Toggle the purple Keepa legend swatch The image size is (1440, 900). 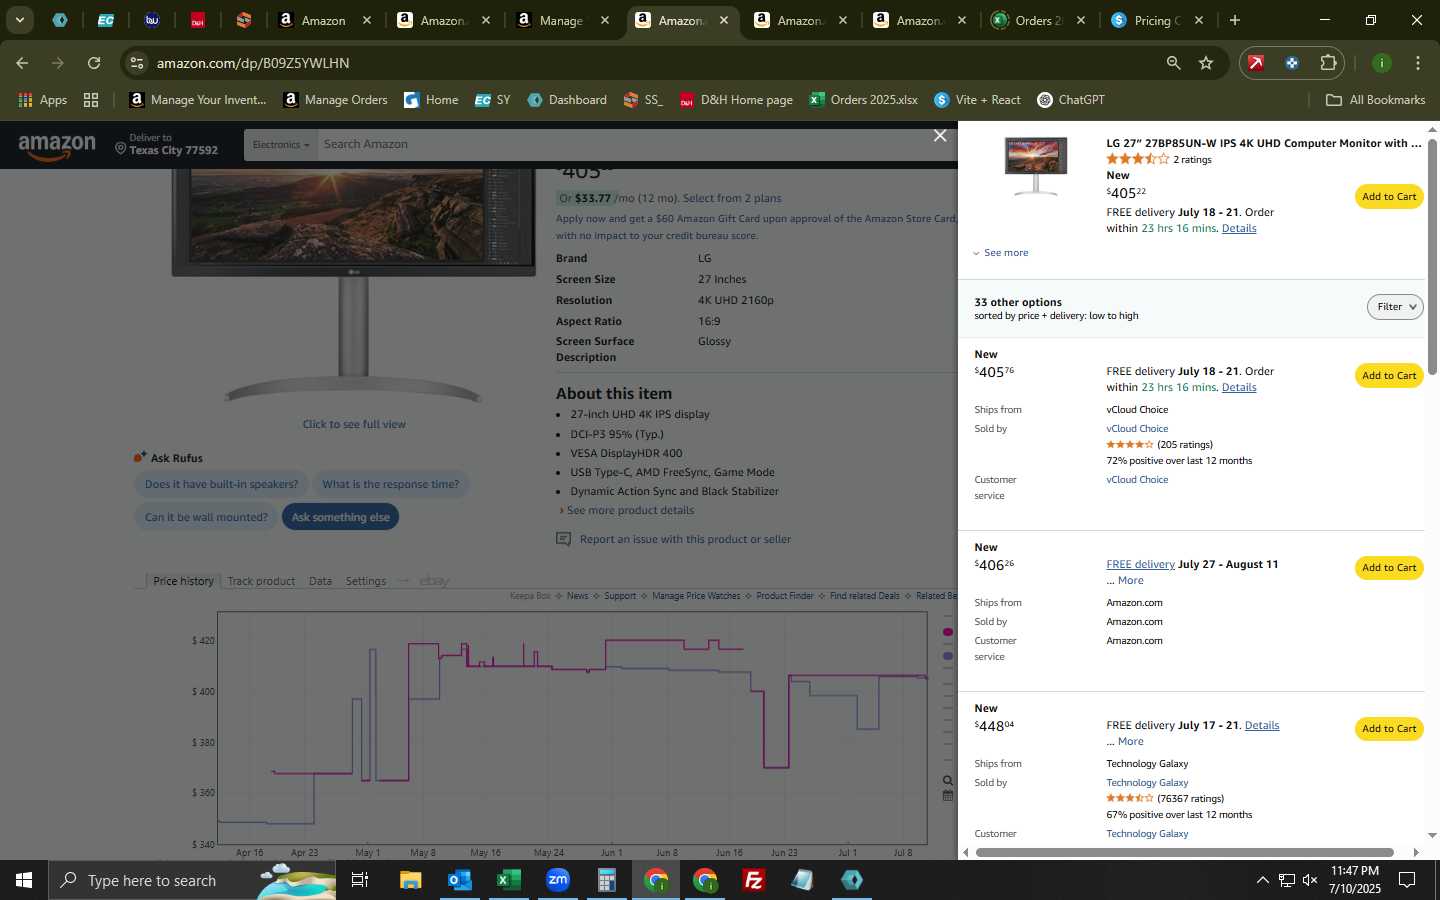coord(948,656)
